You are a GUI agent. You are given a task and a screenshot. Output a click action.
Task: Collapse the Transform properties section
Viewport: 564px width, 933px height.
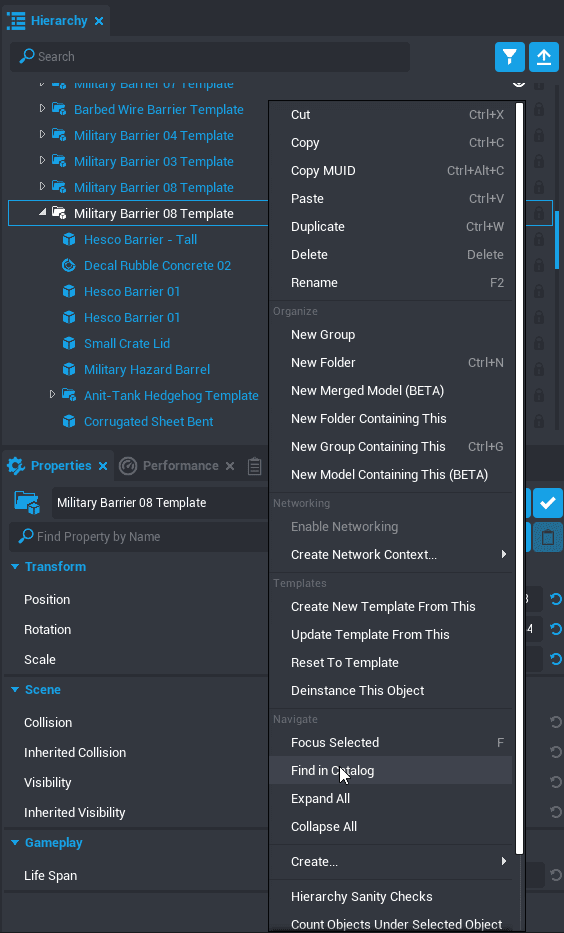(15, 567)
